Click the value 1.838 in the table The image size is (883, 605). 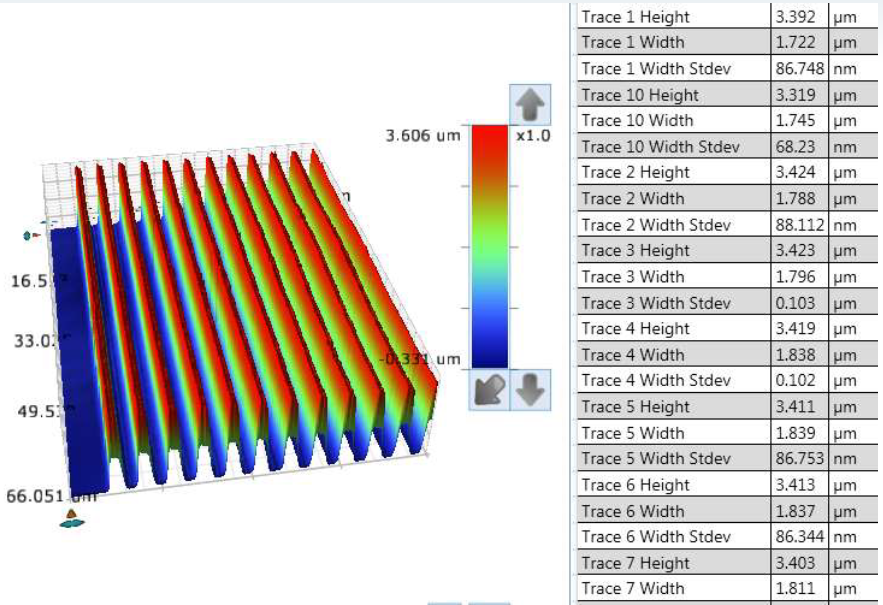tap(795, 355)
